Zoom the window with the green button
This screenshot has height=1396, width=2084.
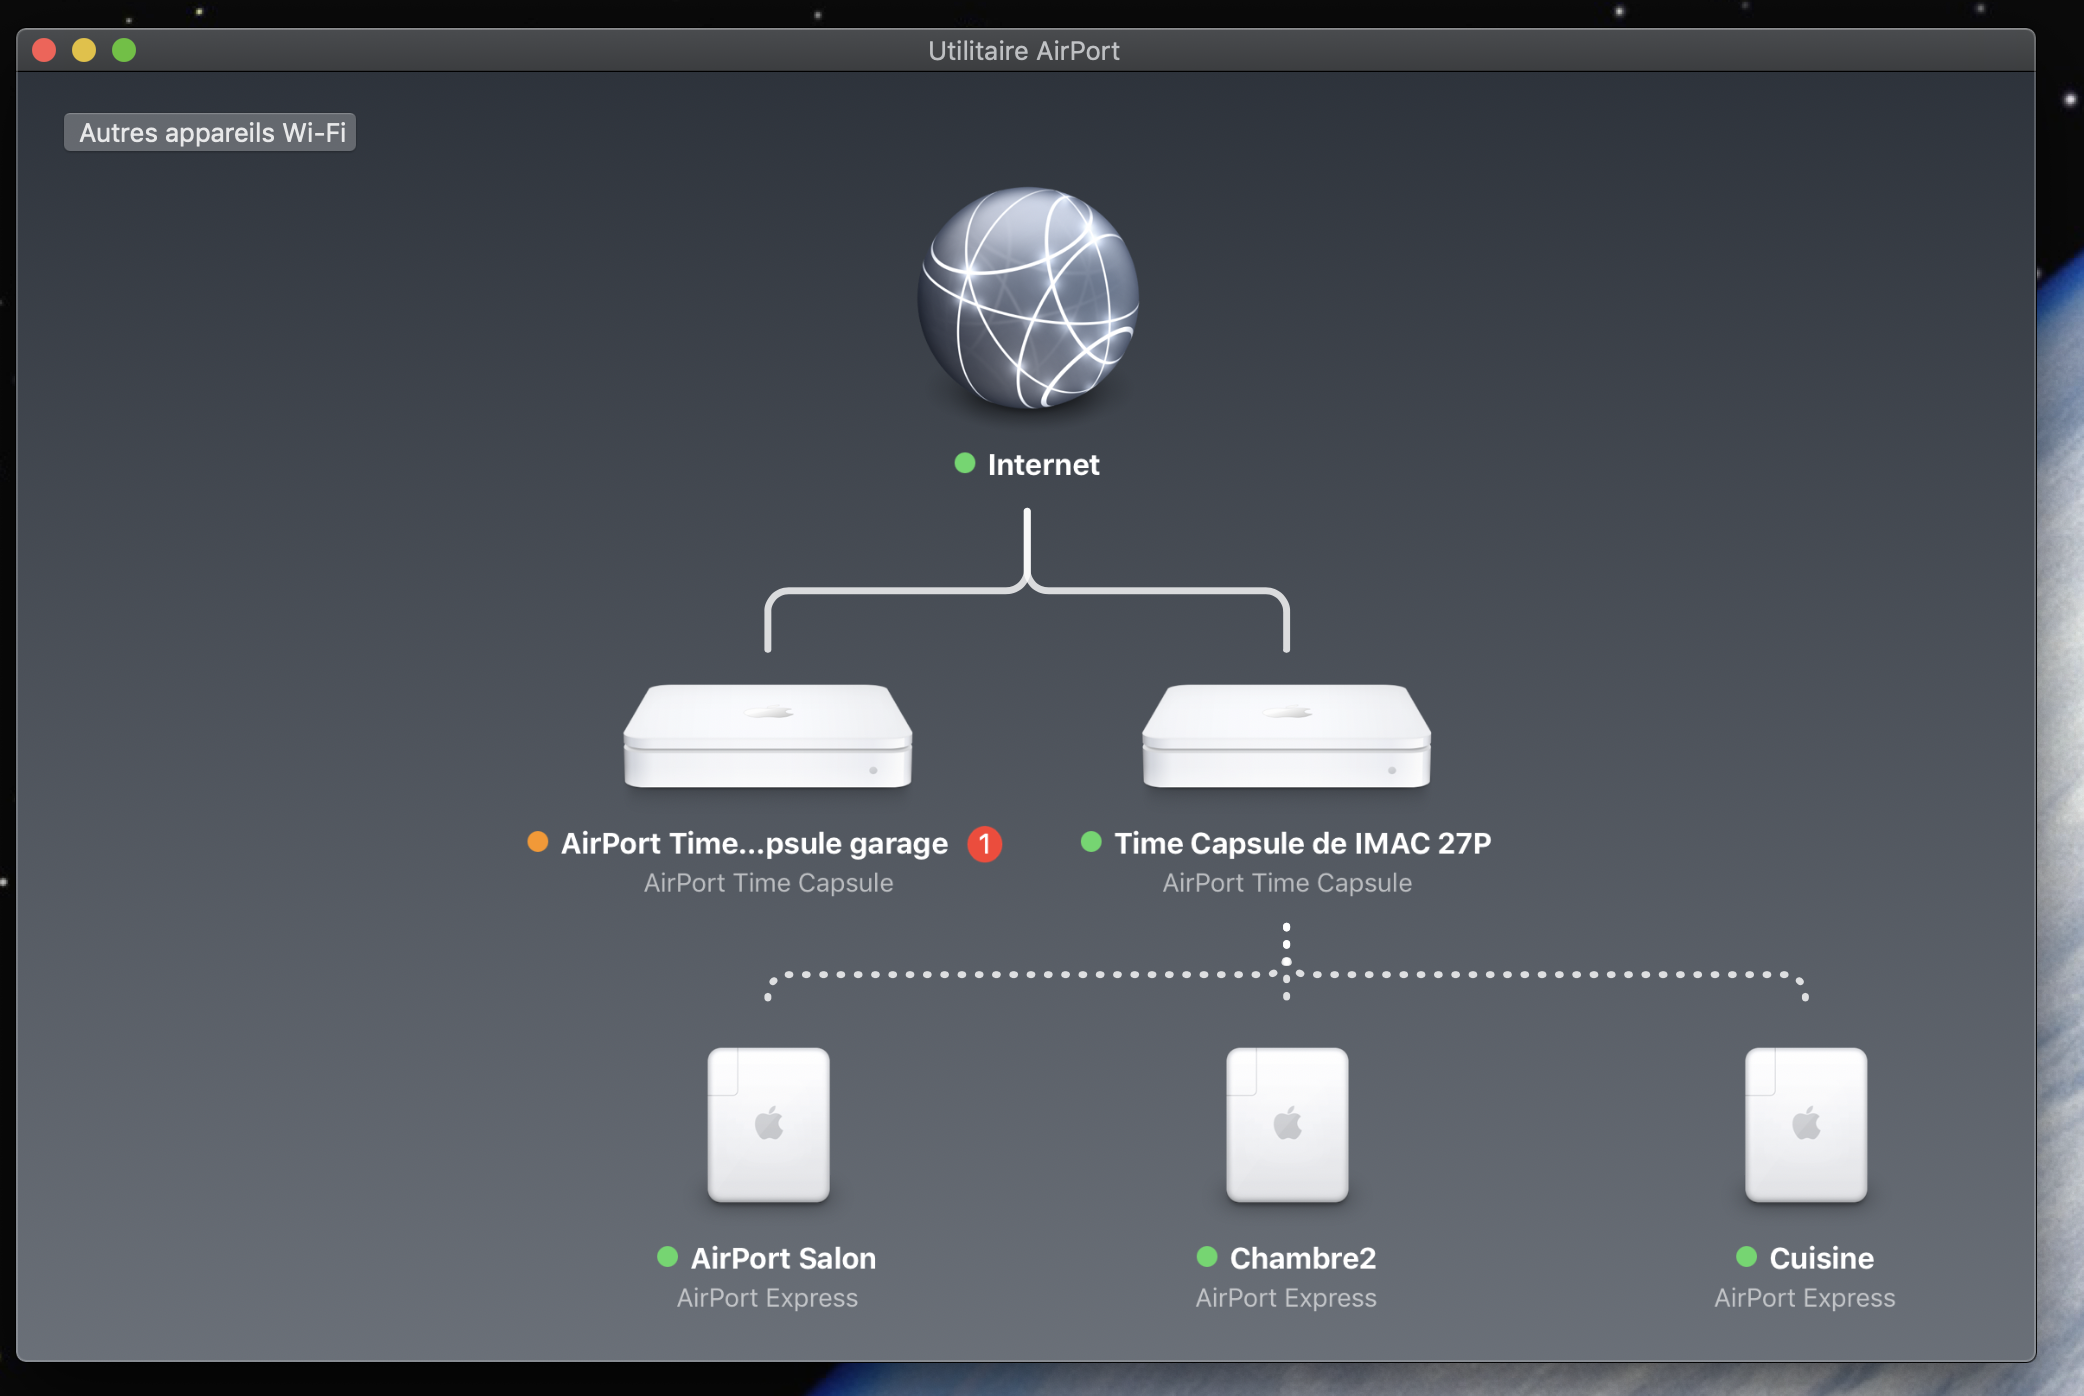[x=124, y=50]
